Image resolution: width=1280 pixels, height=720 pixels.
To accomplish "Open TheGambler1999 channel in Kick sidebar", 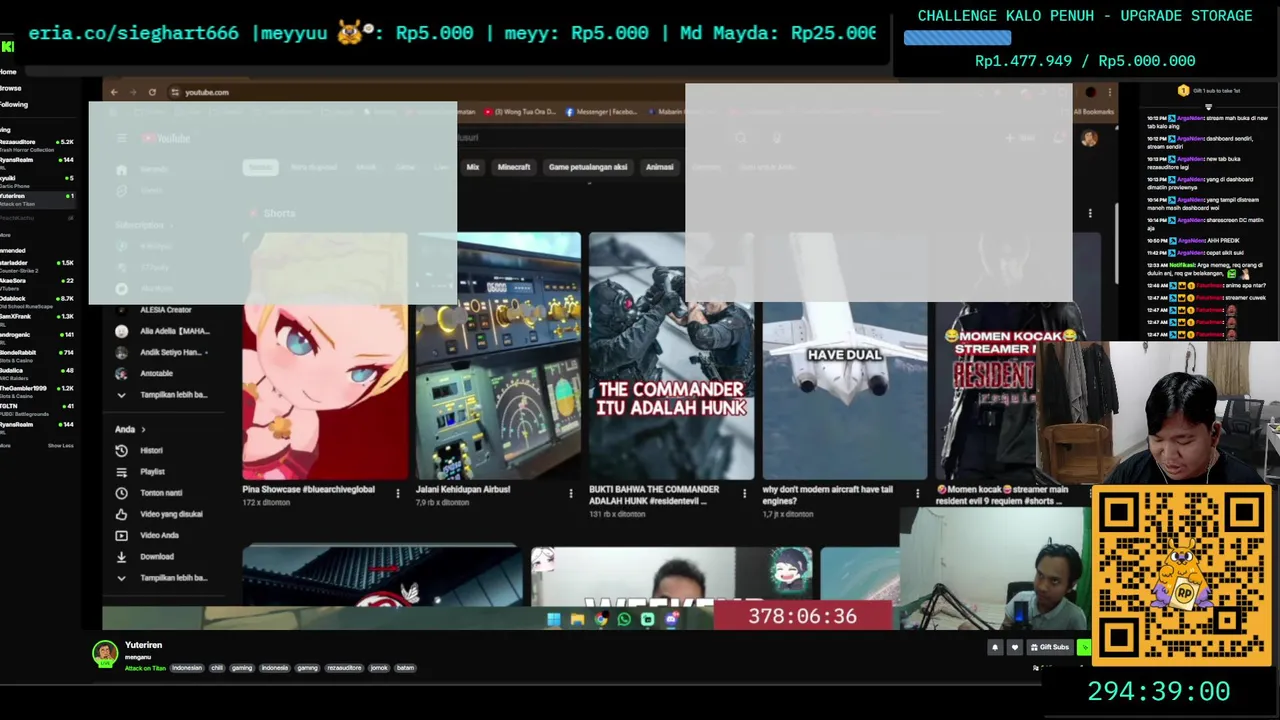I will tap(37, 390).
